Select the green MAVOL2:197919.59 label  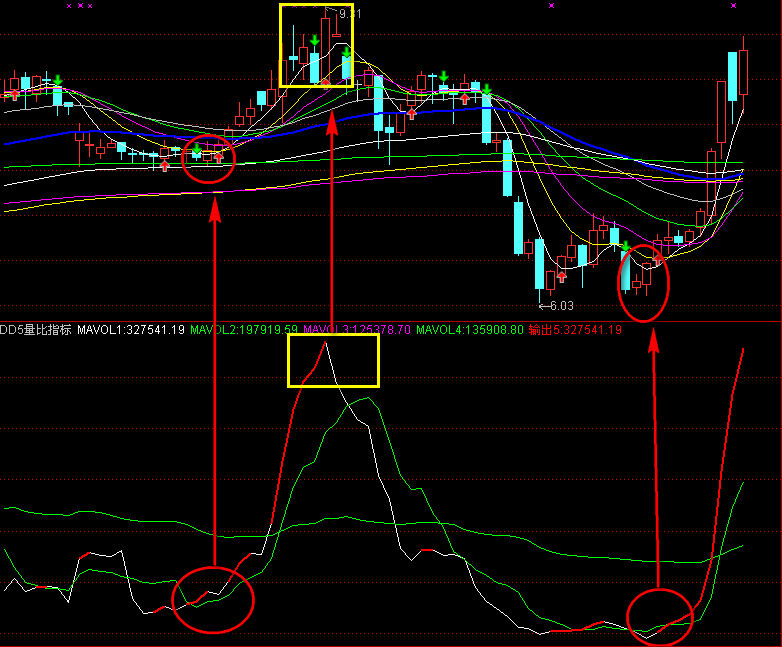coord(244,330)
